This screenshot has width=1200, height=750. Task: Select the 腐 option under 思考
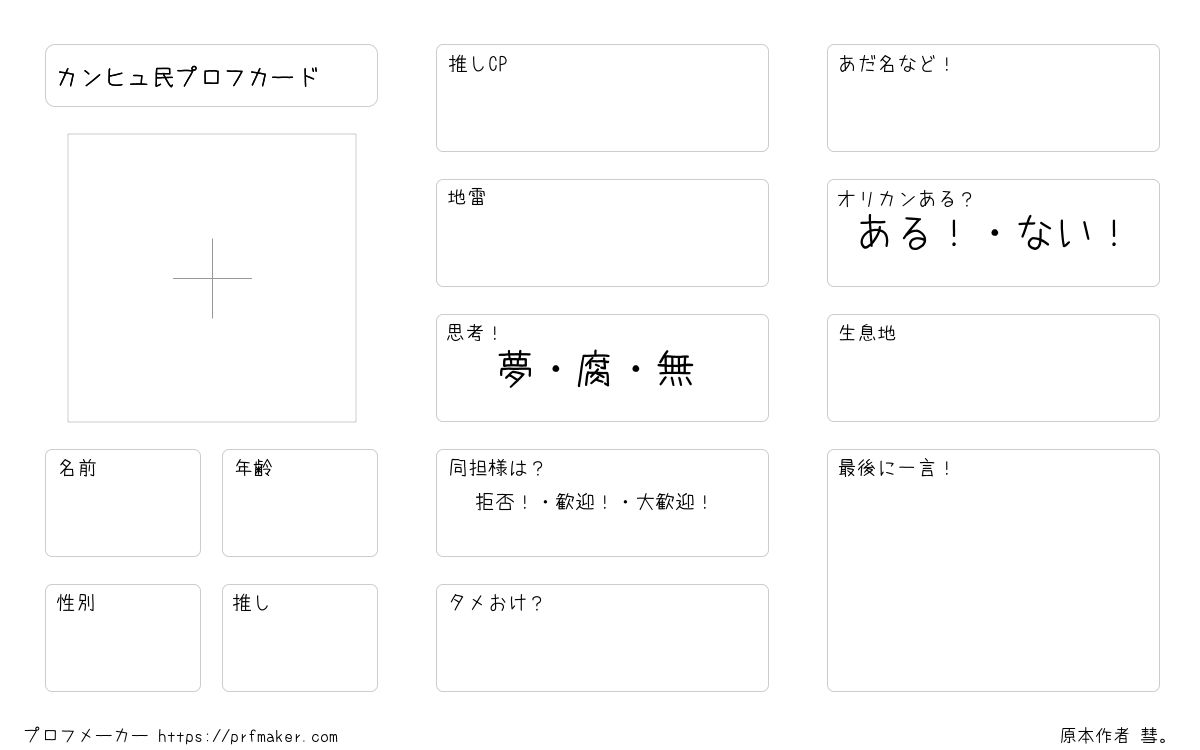coord(596,370)
